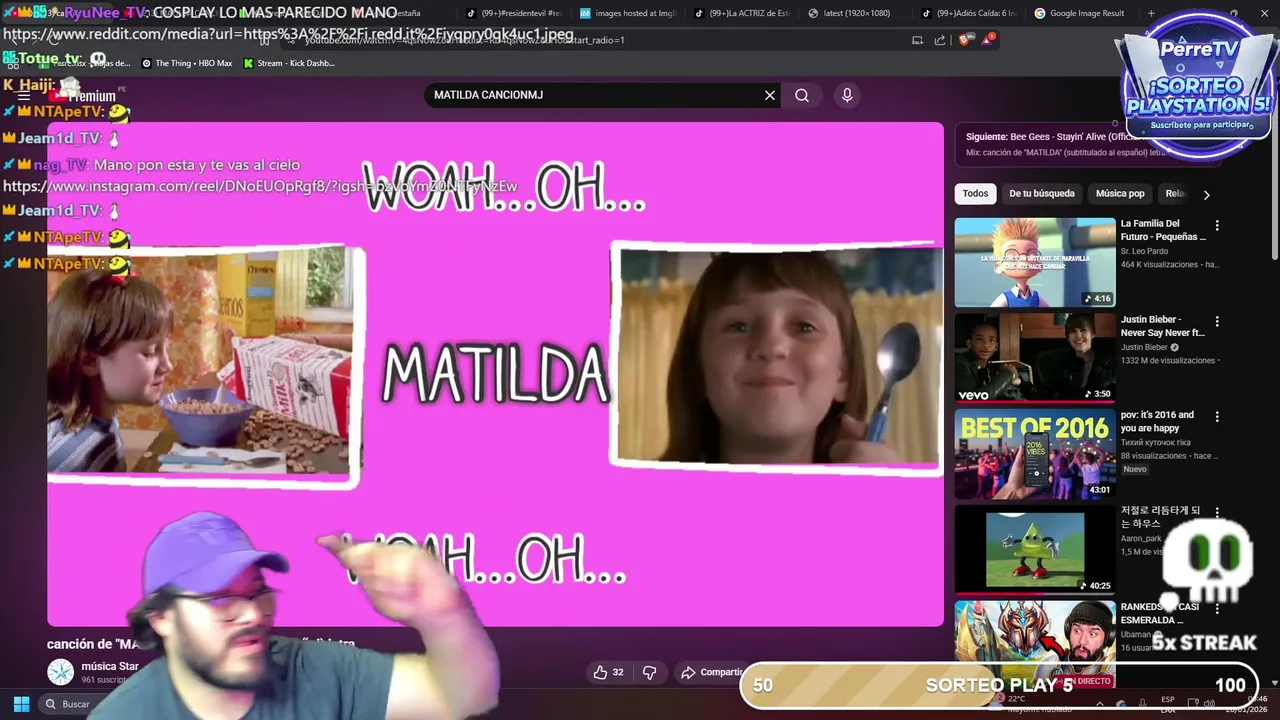Switch to Adiós Caída TikTok tab
This screenshot has height=720, width=1280.
(x=970, y=13)
